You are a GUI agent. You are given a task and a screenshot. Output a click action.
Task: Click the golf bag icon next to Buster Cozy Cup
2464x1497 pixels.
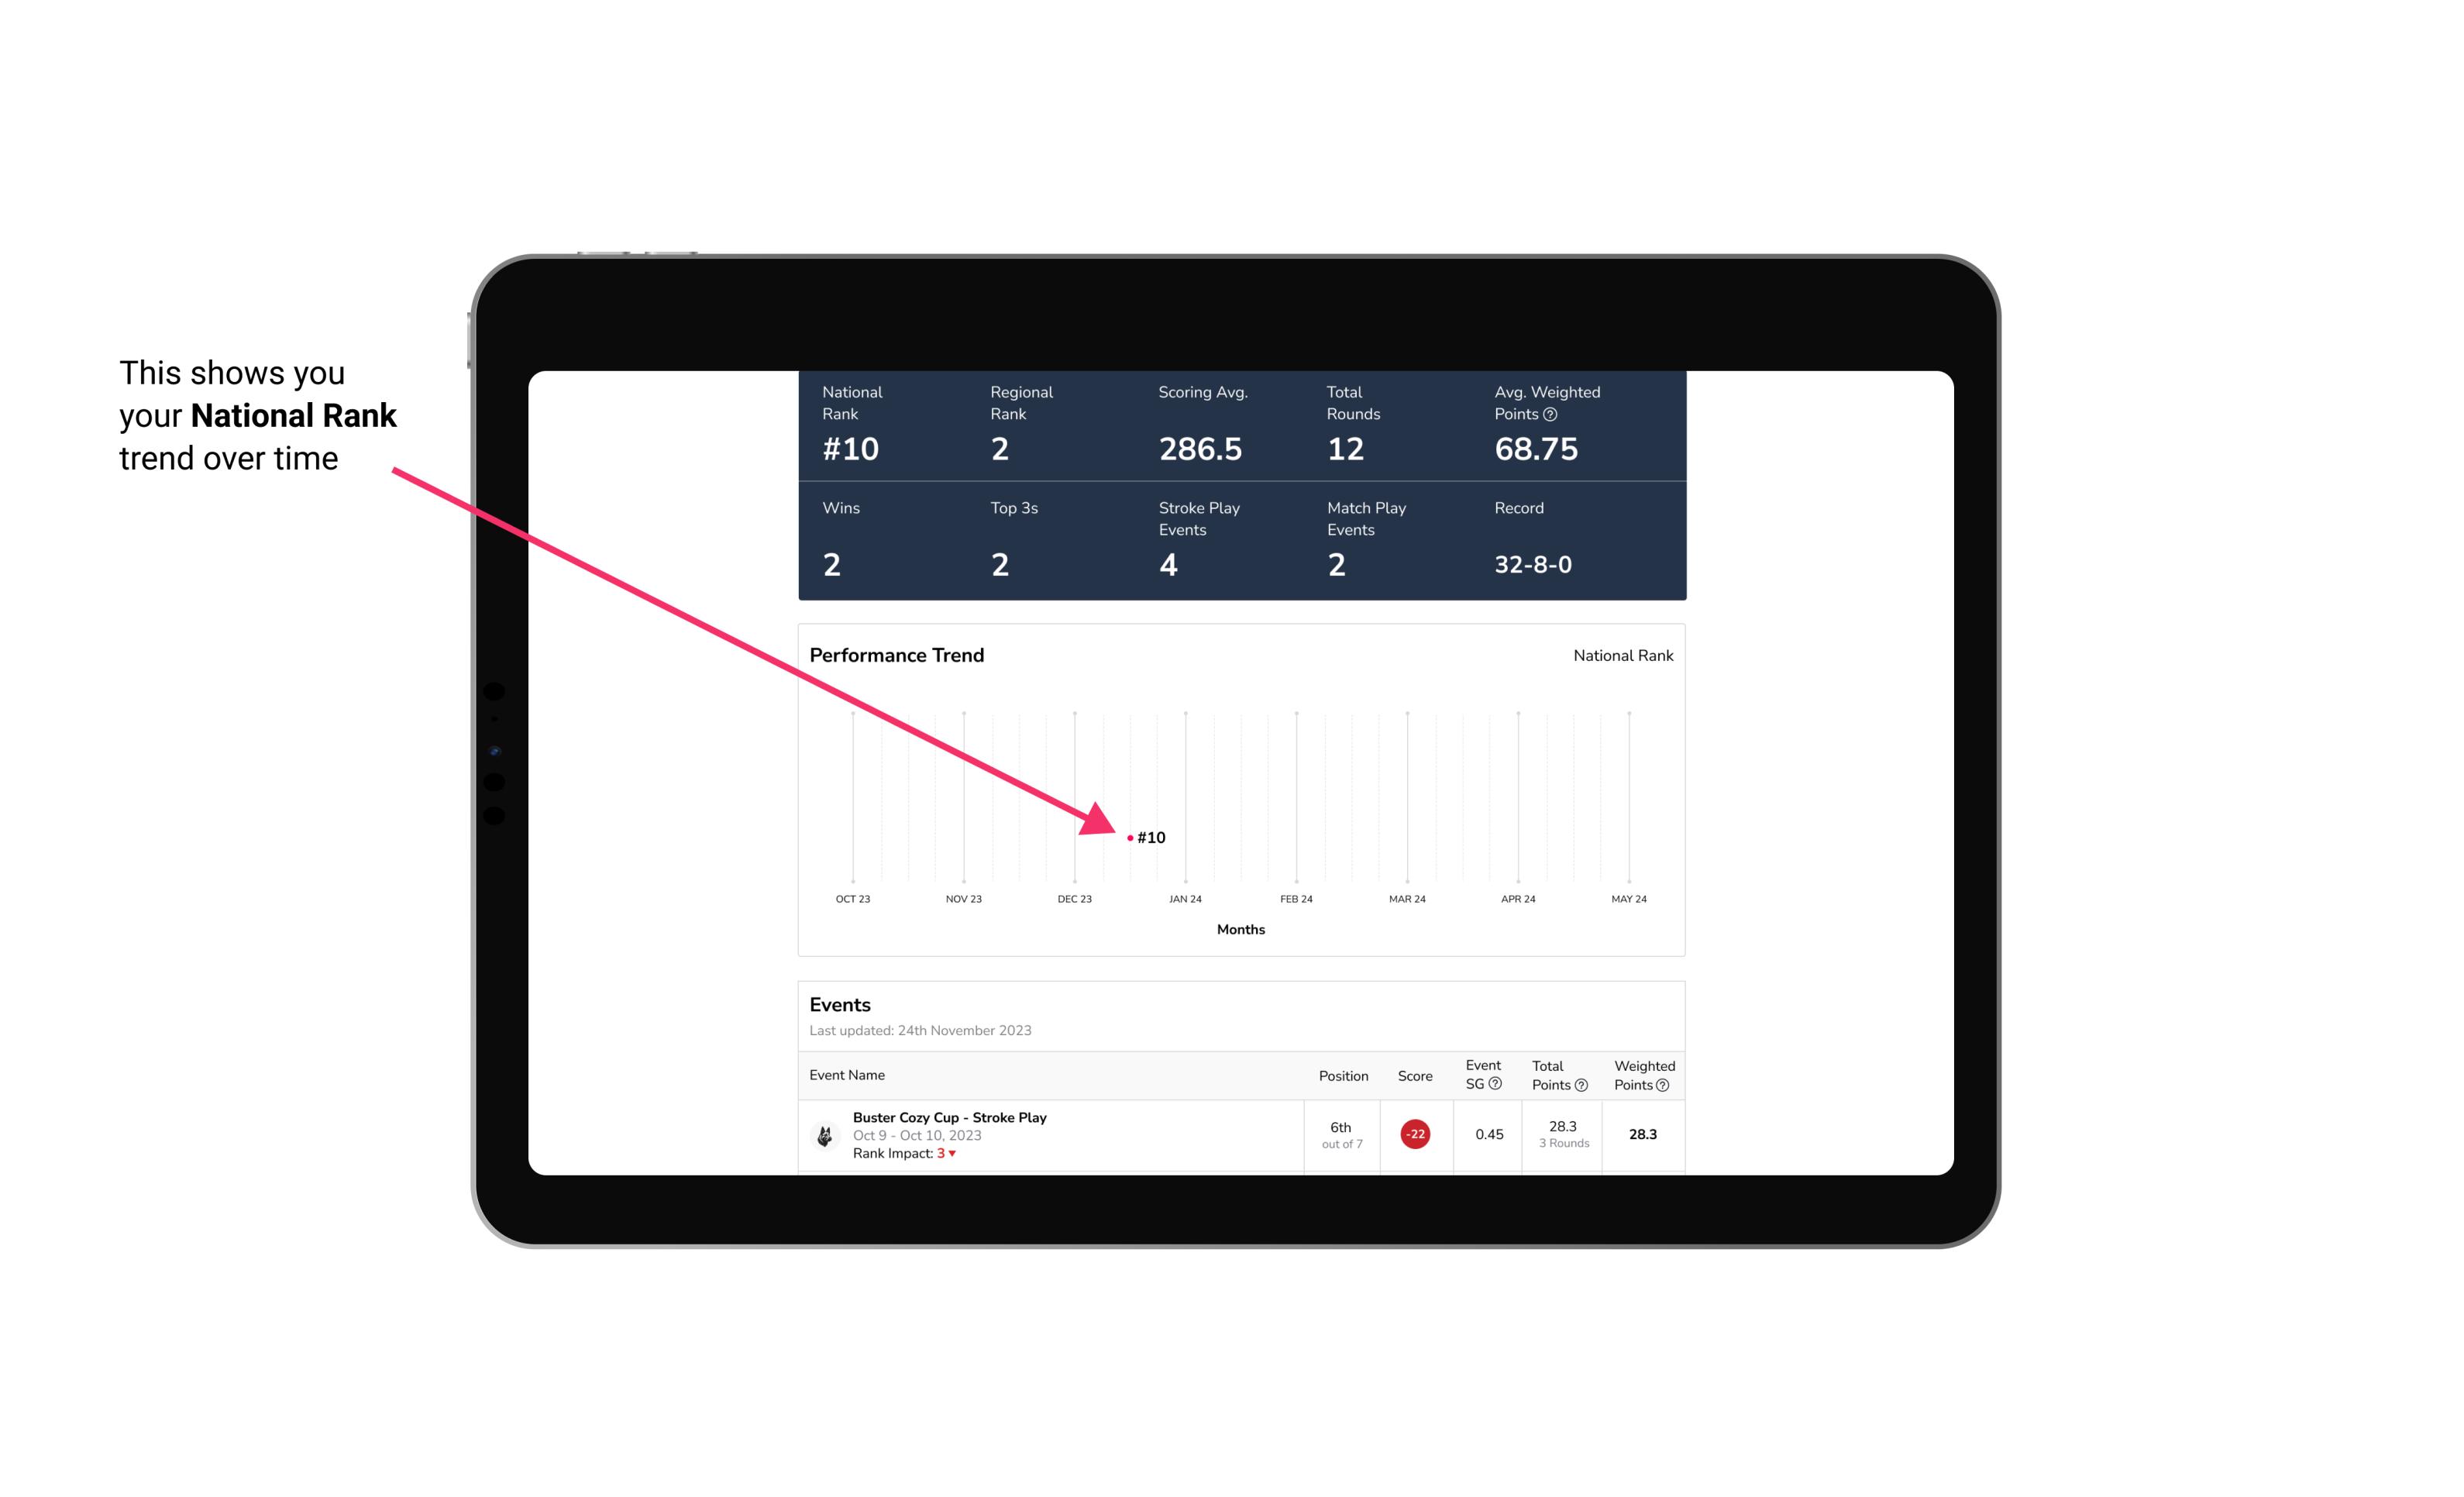824,1133
